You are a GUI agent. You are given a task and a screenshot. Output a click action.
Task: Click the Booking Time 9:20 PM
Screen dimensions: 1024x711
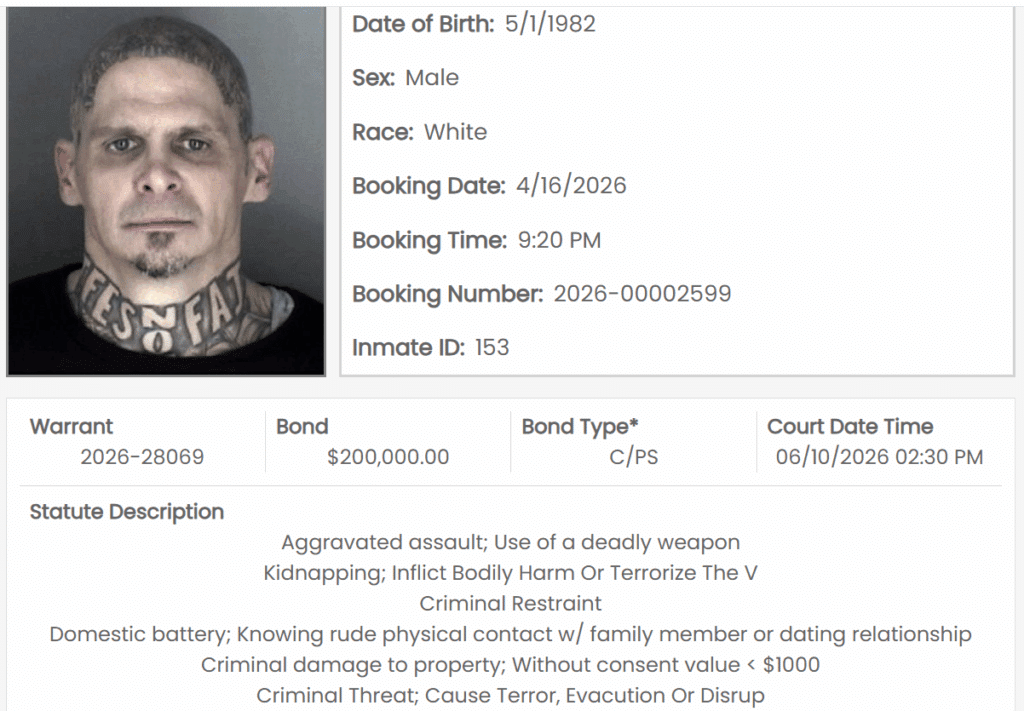pyautogui.click(x=559, y=240)
